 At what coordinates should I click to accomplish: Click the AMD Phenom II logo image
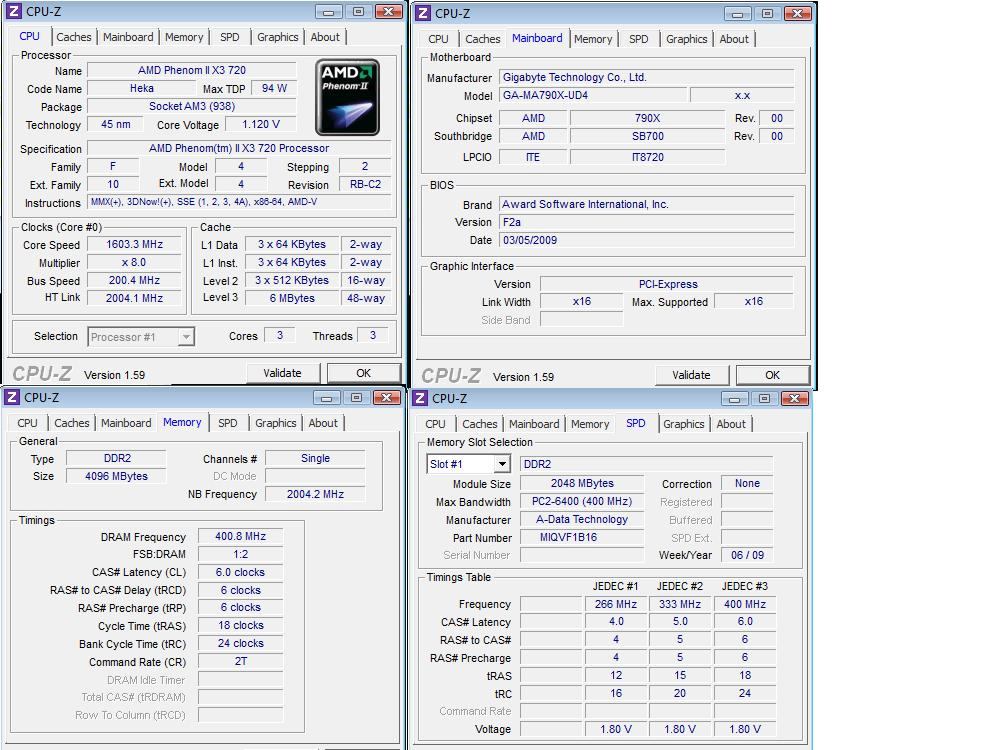[347, 97]
